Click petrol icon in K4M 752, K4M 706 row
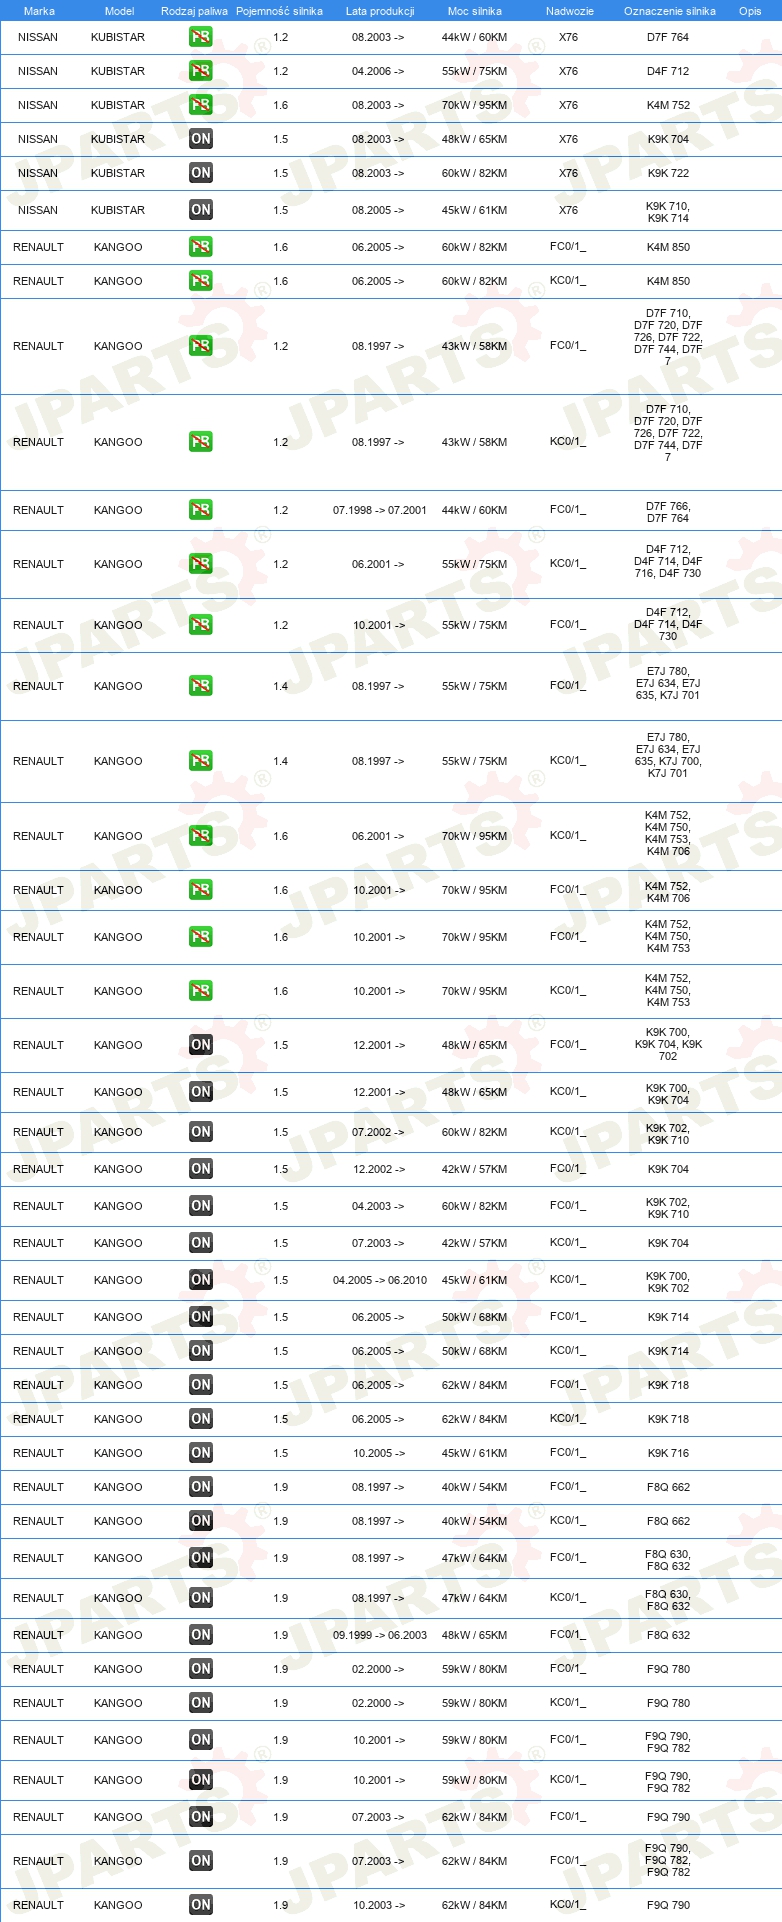Image resolution: width=782 pixels, height=1922 pixels. (201, 890)
